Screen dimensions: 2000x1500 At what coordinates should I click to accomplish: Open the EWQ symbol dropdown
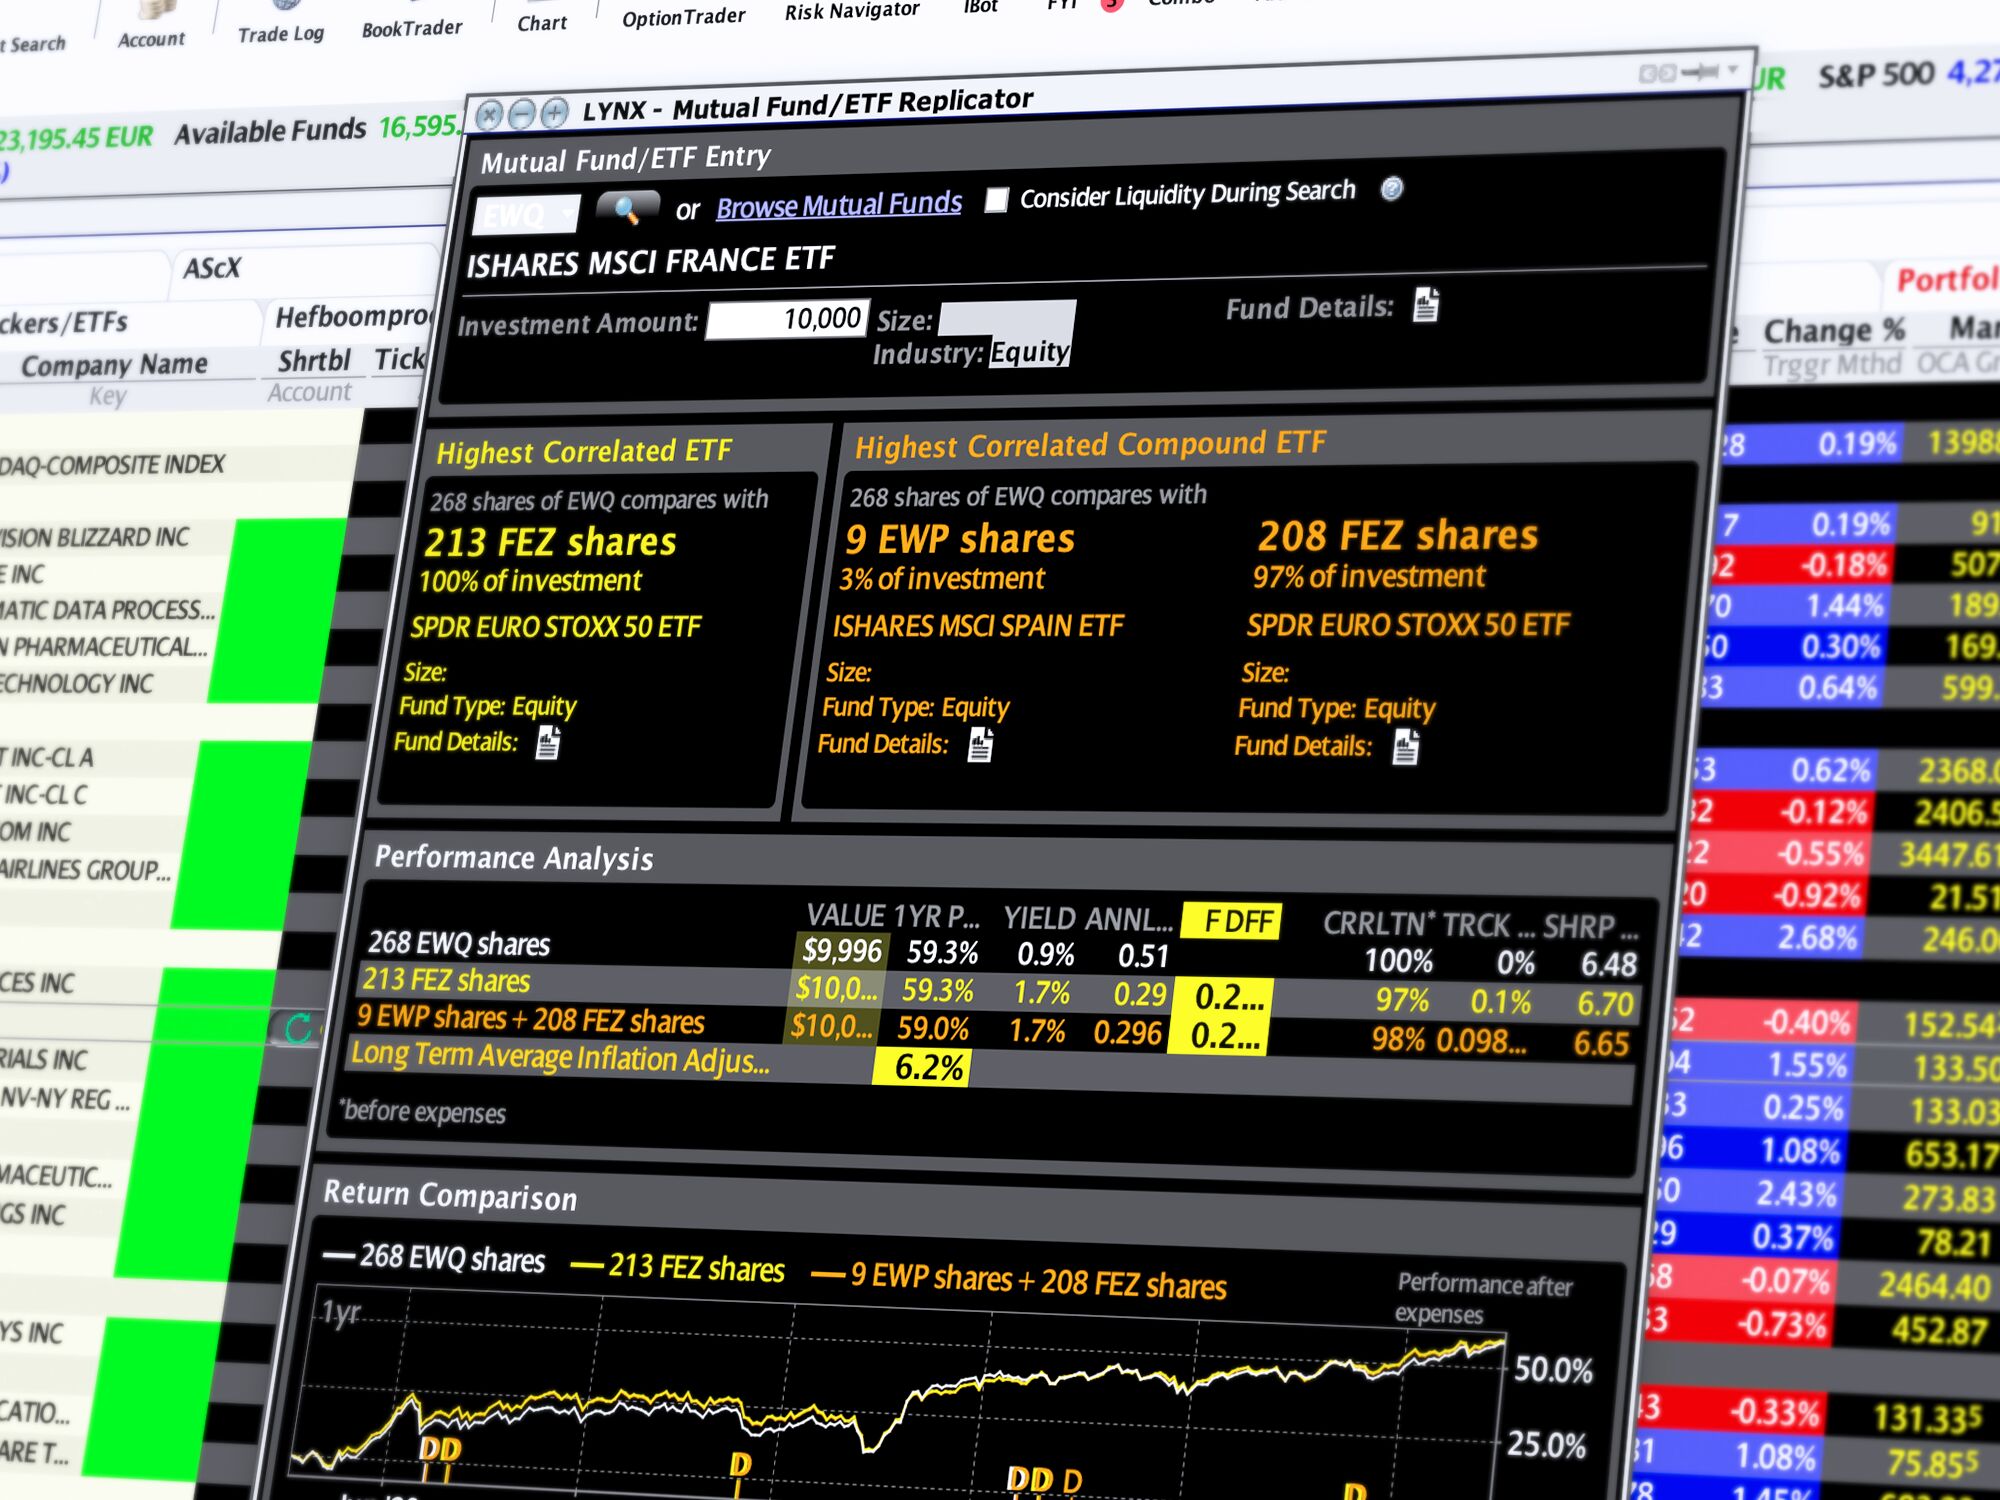pos(569,213)
